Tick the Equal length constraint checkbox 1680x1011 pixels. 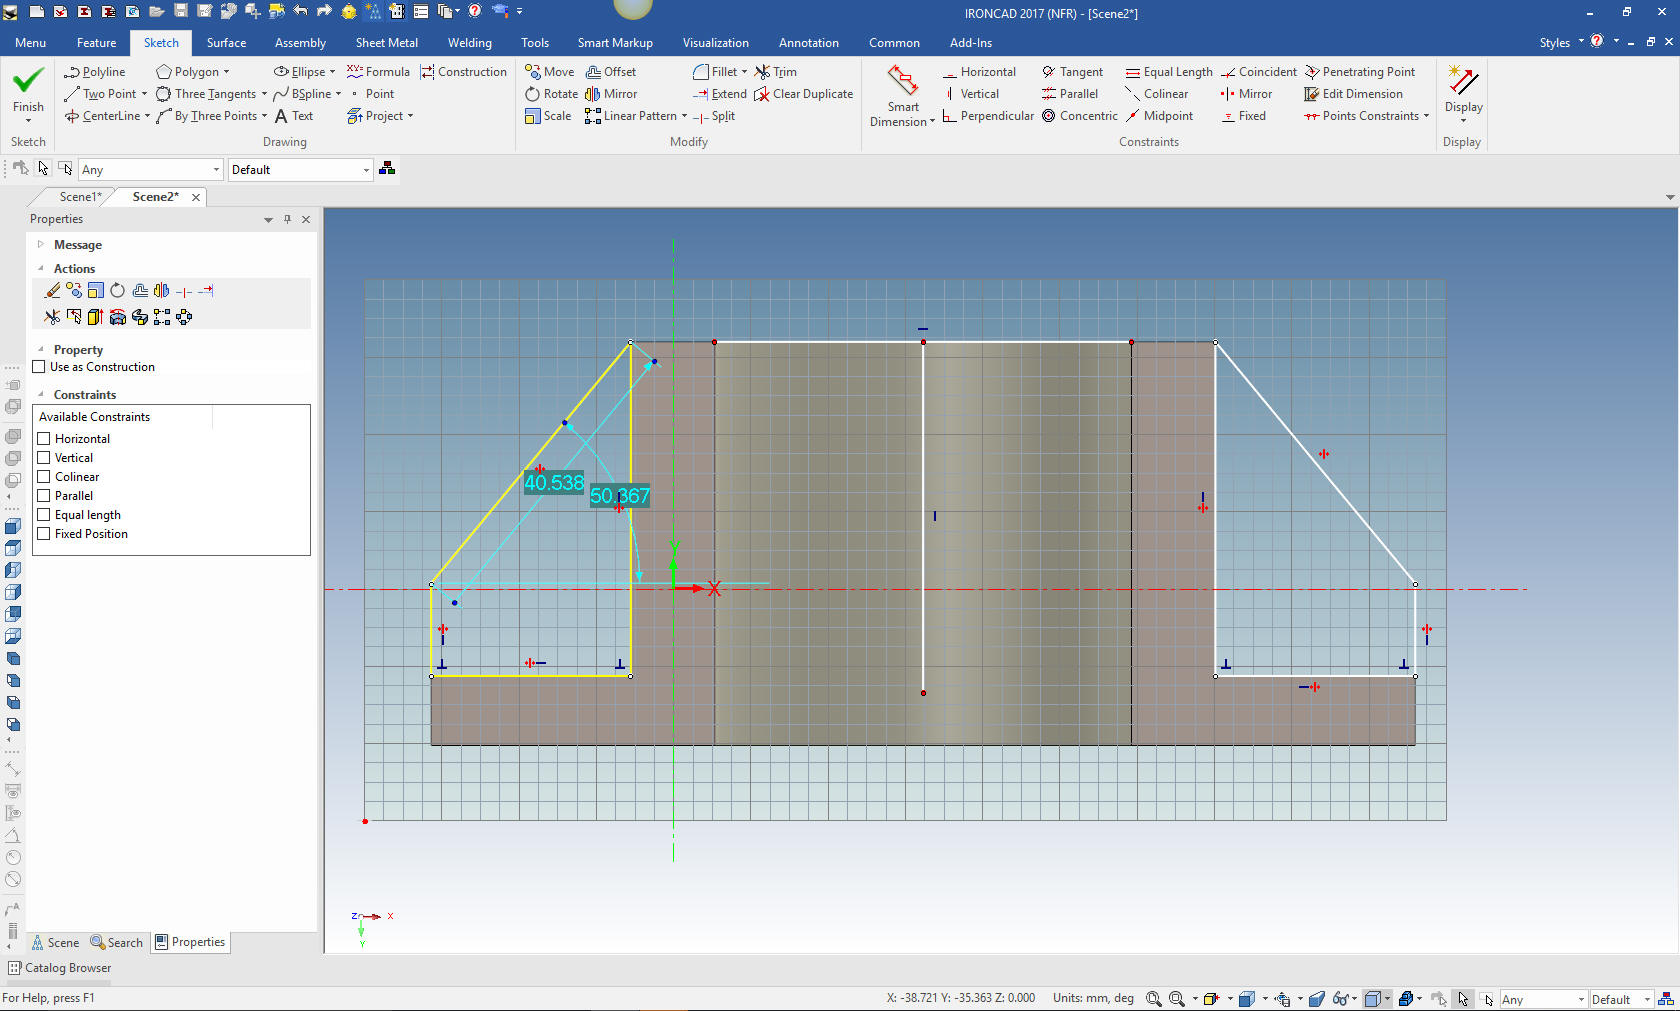coord(44,515)
